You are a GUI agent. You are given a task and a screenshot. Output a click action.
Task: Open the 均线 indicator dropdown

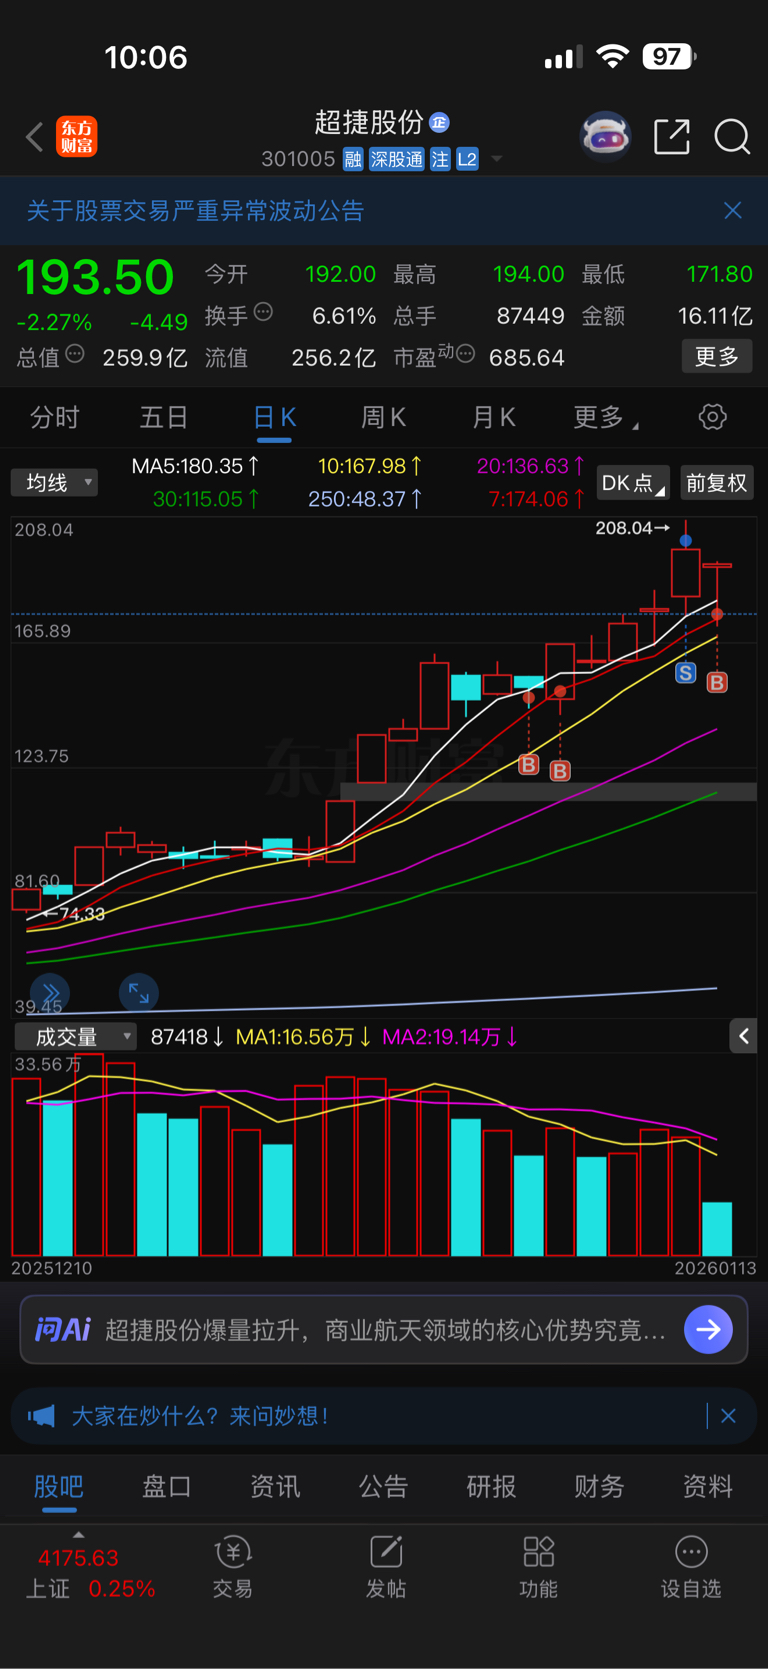click(54, 483)
